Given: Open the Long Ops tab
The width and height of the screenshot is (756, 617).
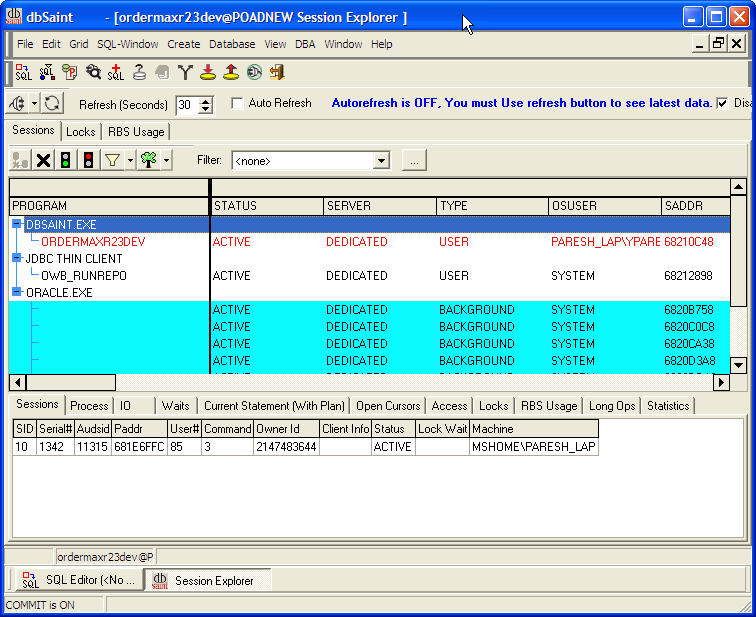Looking at the screenshot, I should (612, 406).
